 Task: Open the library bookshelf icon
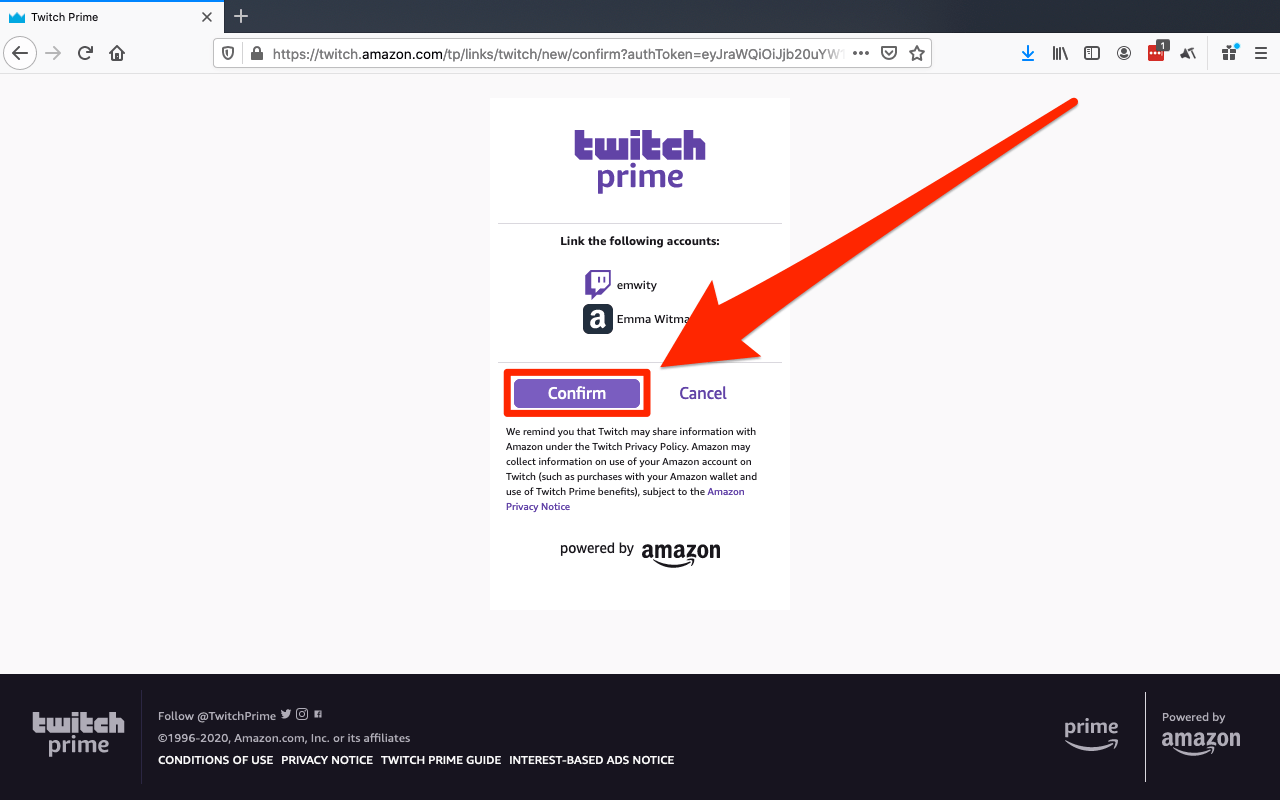(1060, 53)
